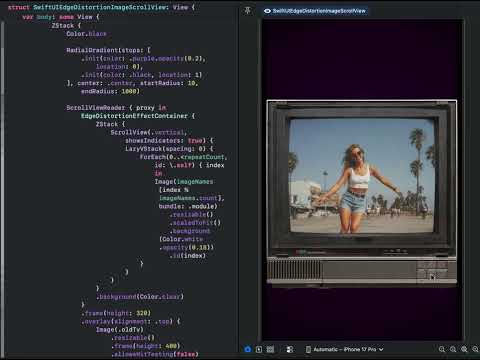
Task: Click the 'Image(.oldTv)' line
Action: click(x=120, y=330)
